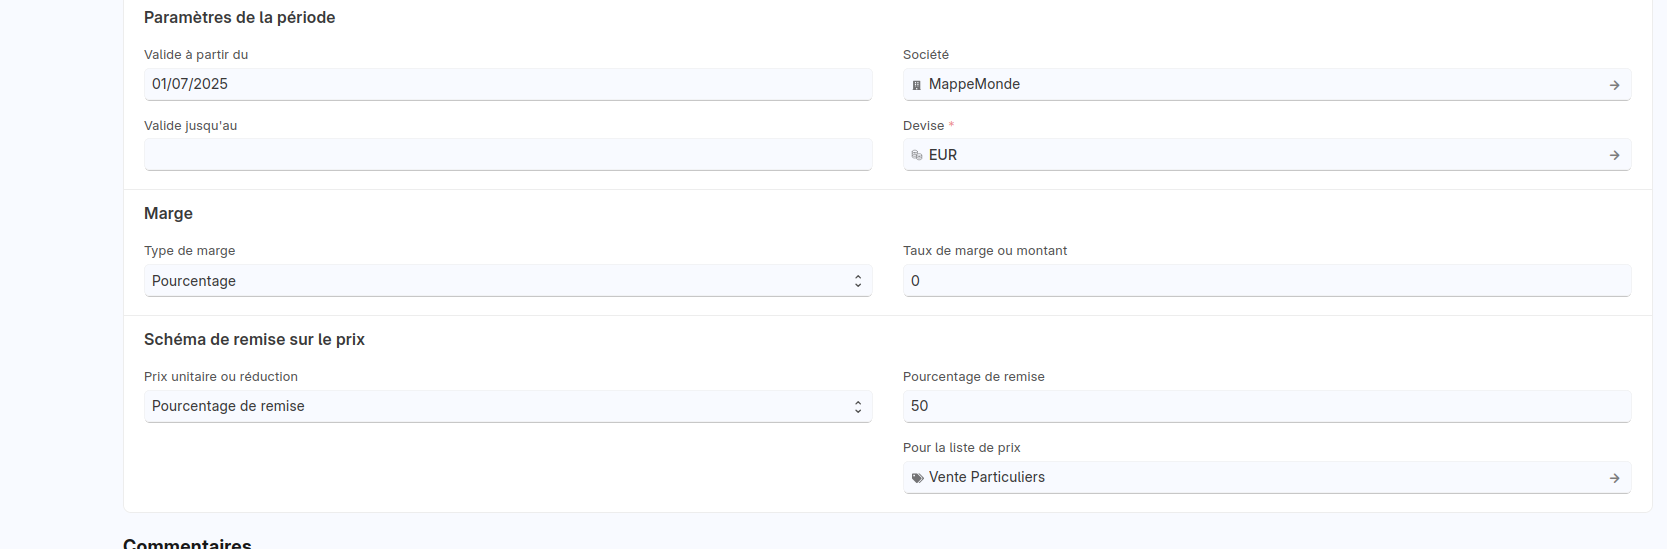Click the tag icon beside Vente Particuliers
The height and width of the screenshot is (549, 1667).
coord(917,478)
